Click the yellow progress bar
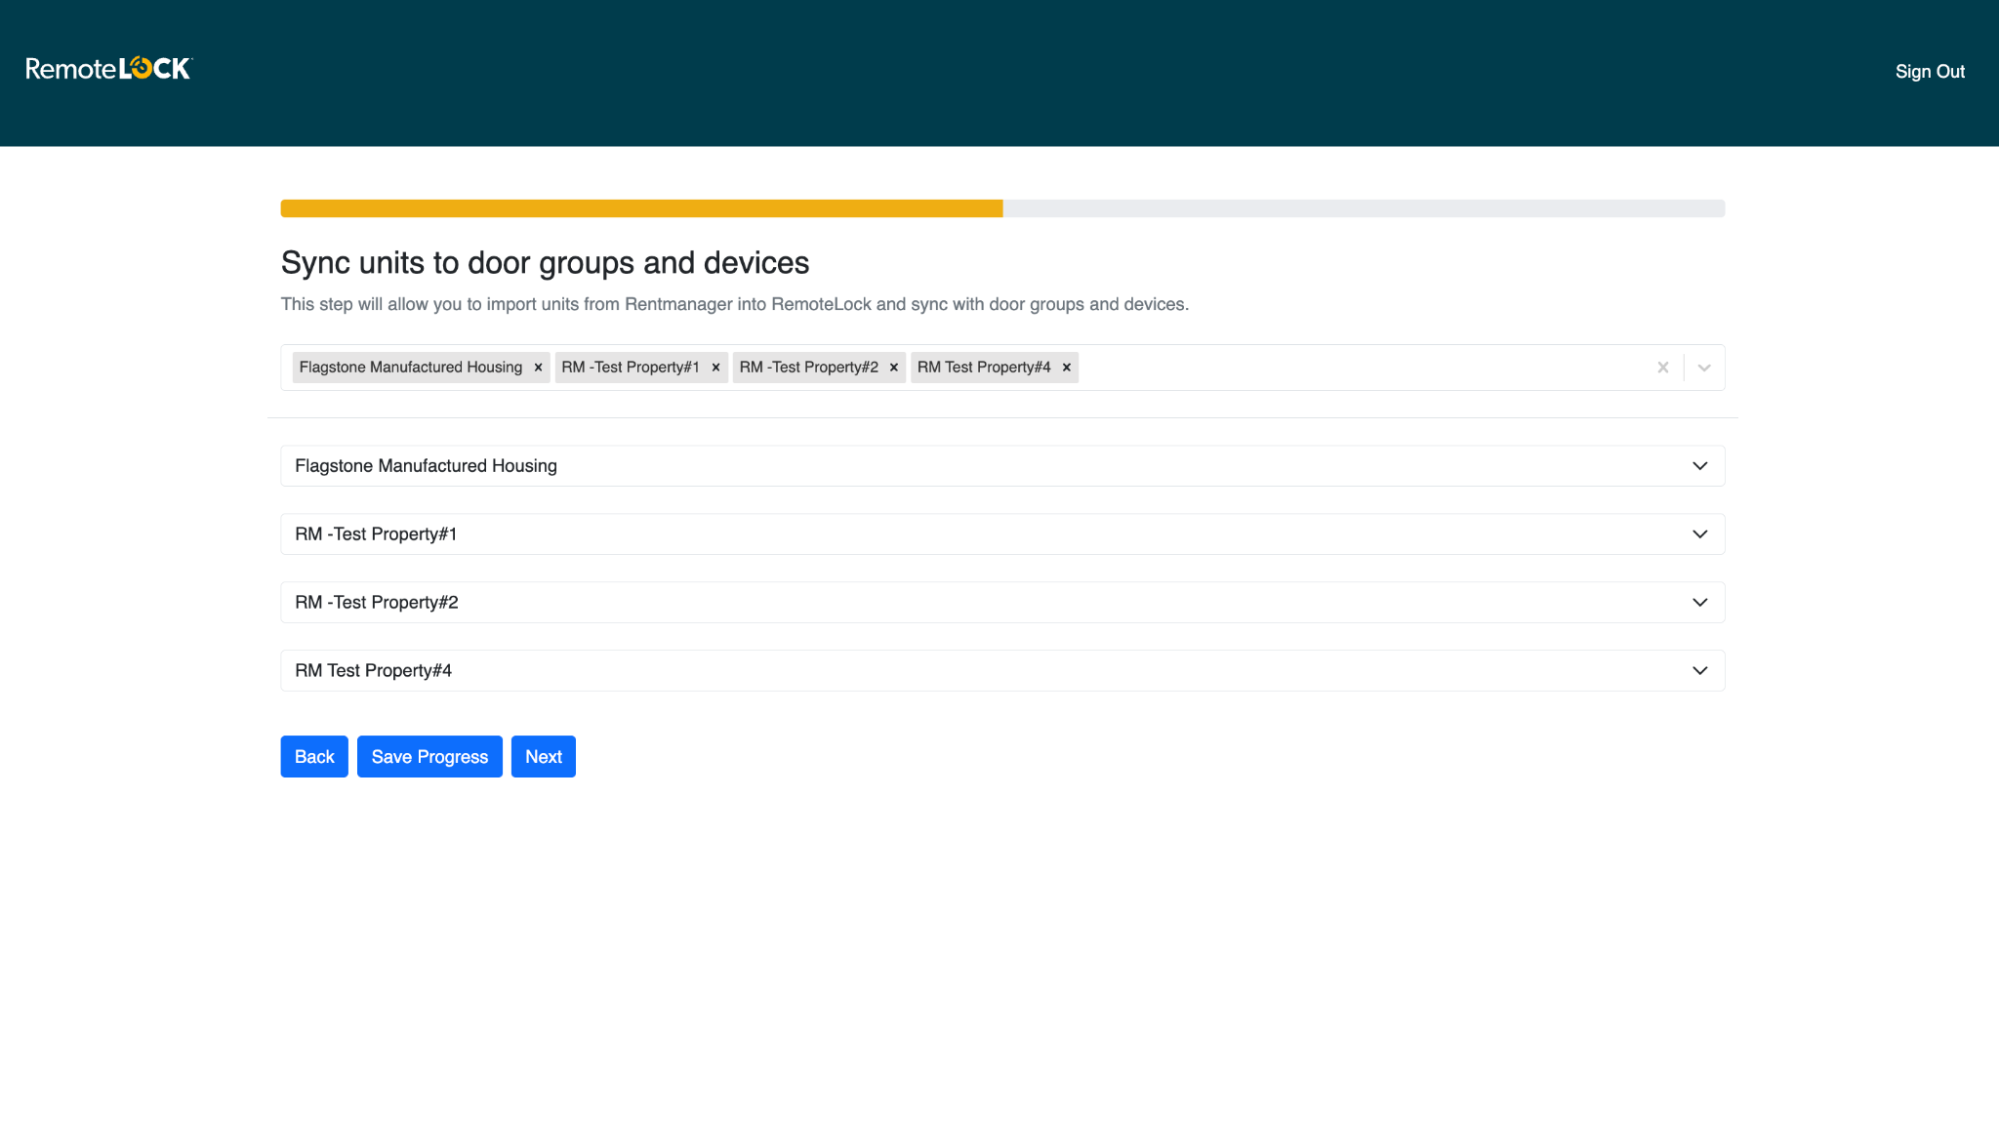The width and height of the screenshot is (1999, 1132). point(640,208)
